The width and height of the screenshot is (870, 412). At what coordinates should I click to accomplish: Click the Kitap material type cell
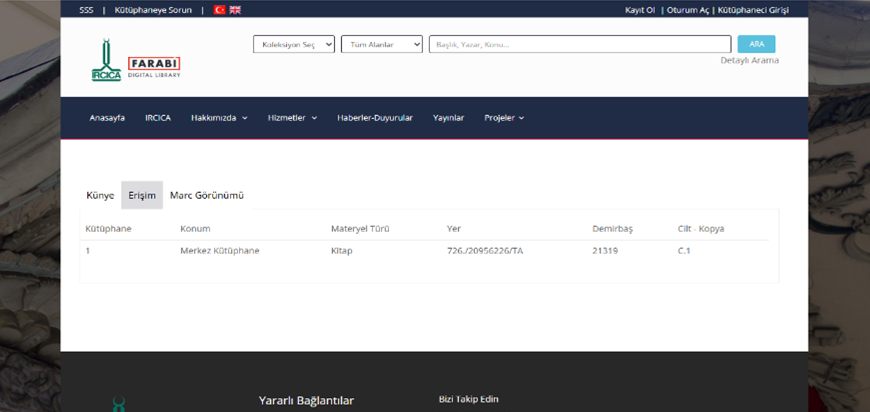(x=342, y=251)
